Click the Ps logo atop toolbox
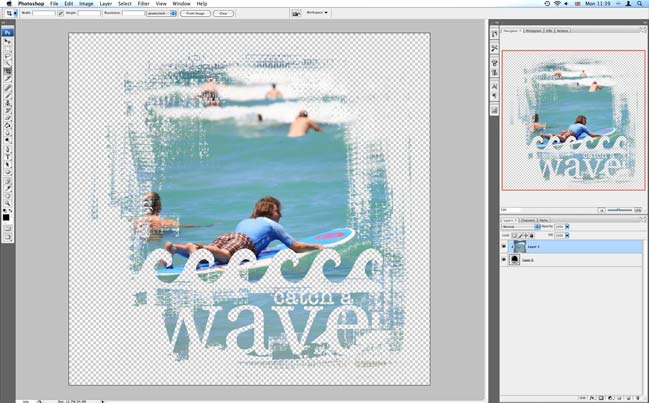Screen dimensions: 649x403 point(7,33)
